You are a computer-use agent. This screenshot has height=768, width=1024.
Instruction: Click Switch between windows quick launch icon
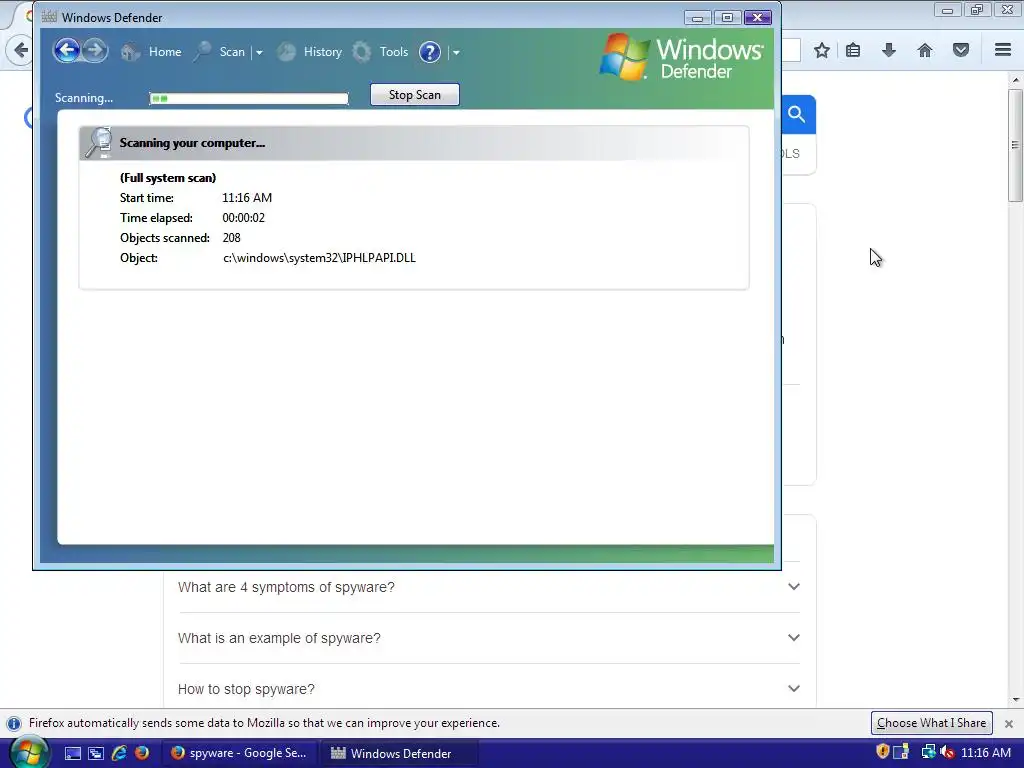coord(96,753)
